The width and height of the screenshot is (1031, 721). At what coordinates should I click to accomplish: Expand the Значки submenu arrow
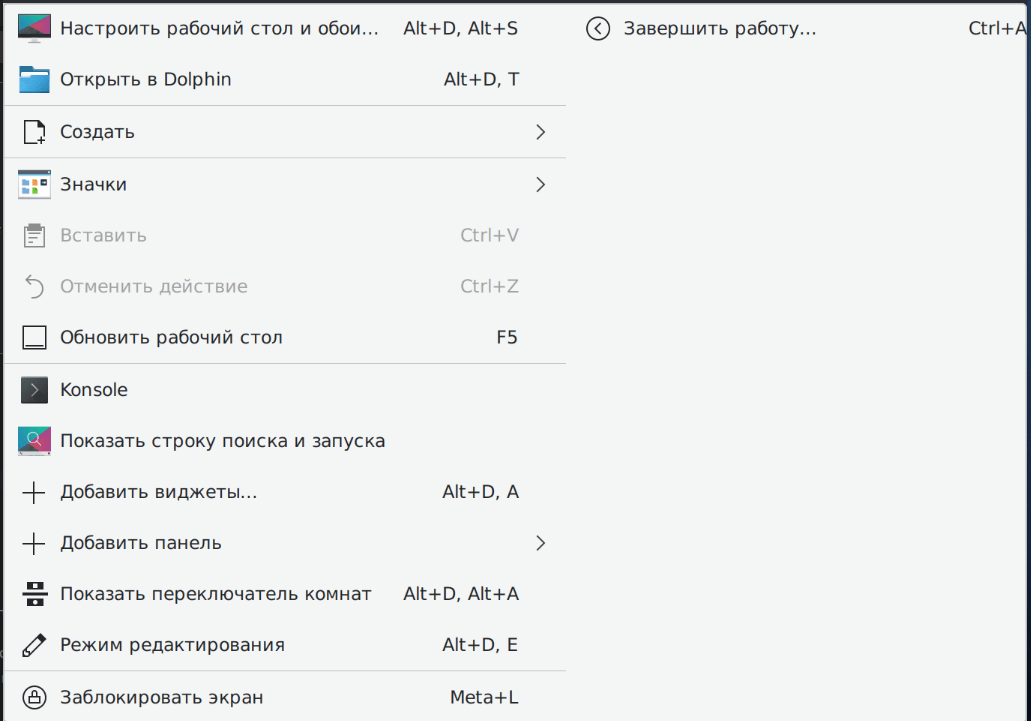(x=540, y=184)
